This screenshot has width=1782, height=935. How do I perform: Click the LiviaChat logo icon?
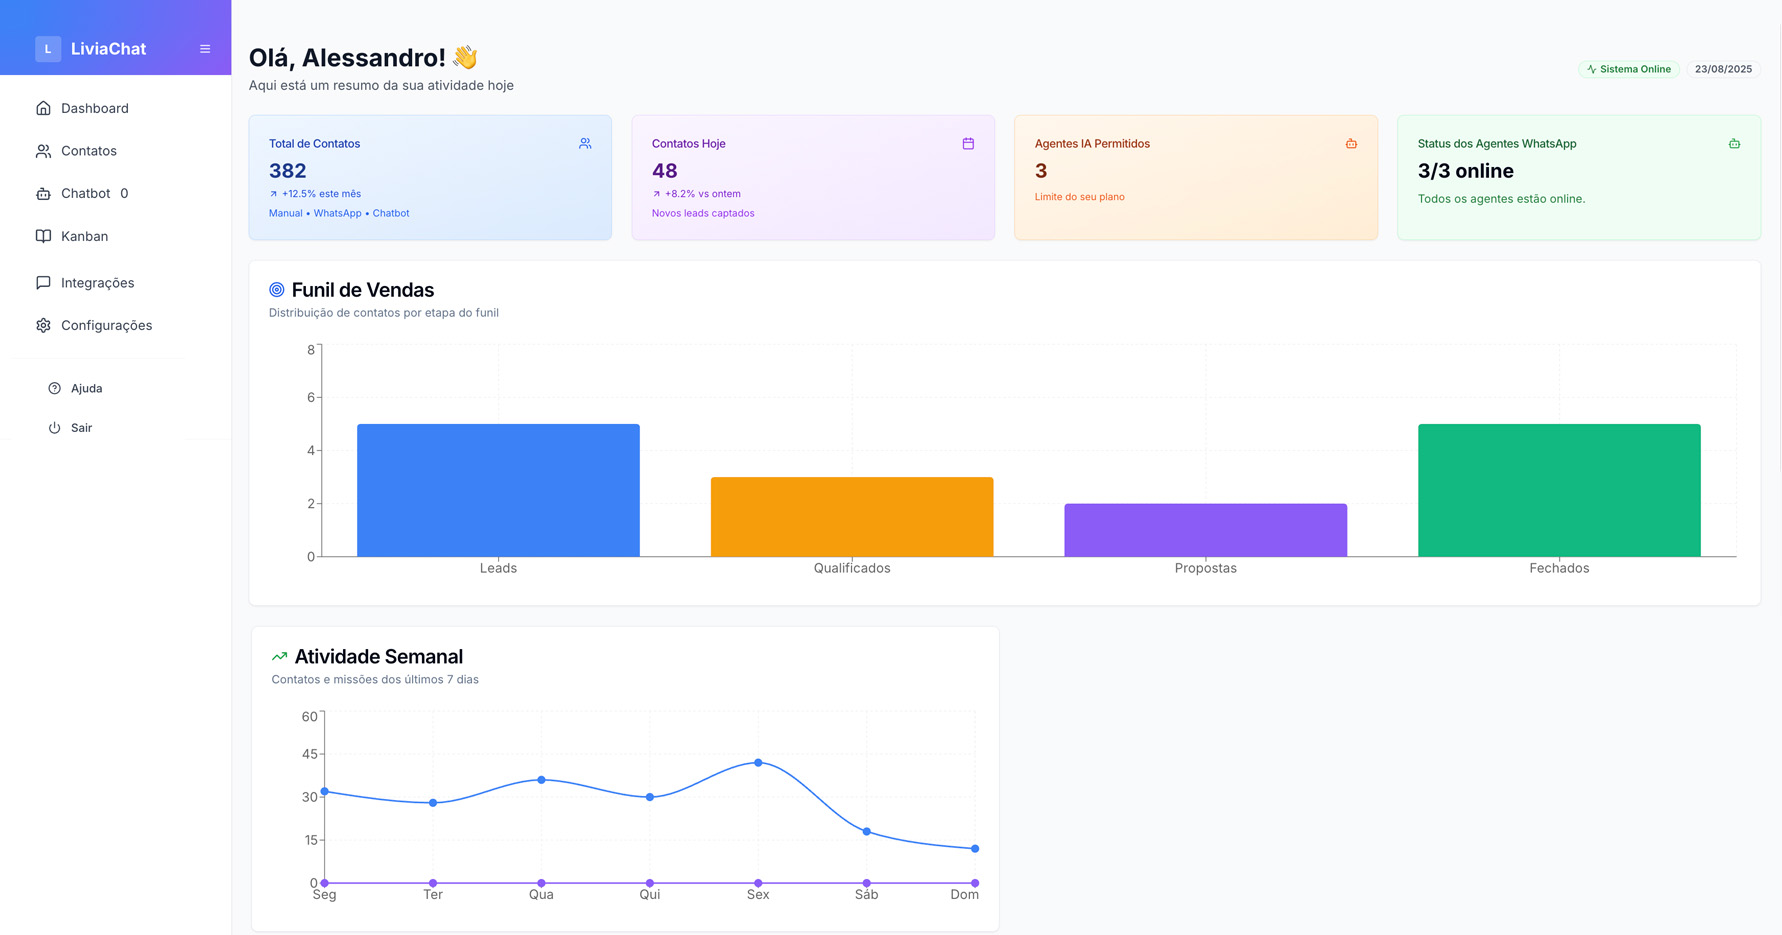tap(48, 49)
